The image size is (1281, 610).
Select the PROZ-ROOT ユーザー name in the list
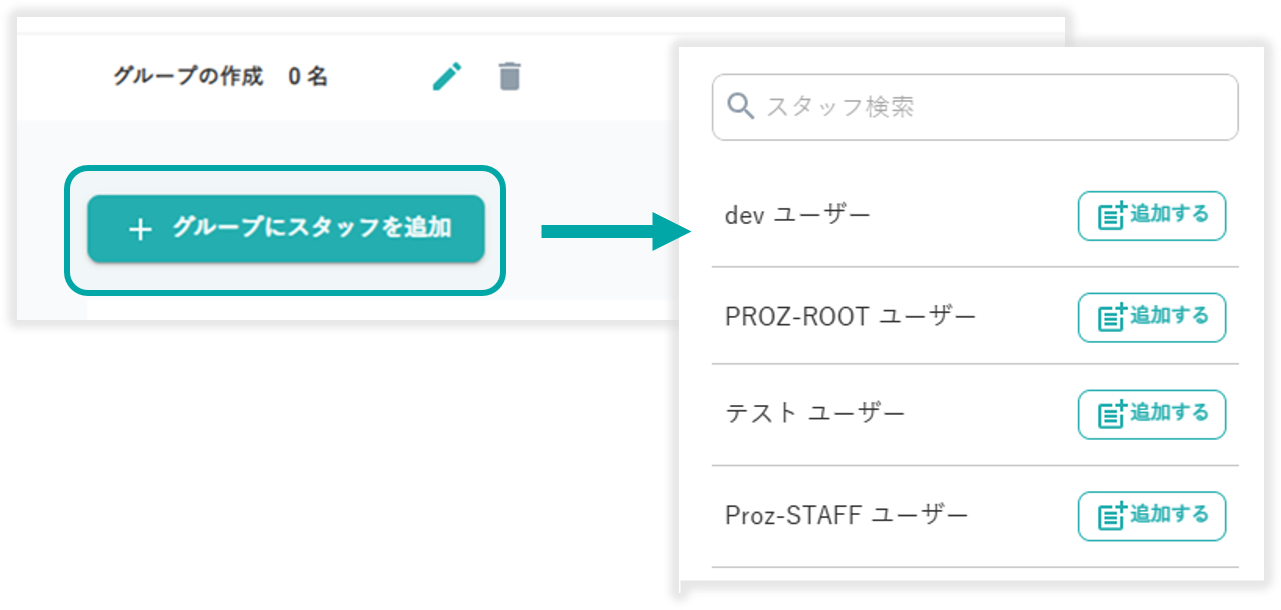tap(850, 317)
